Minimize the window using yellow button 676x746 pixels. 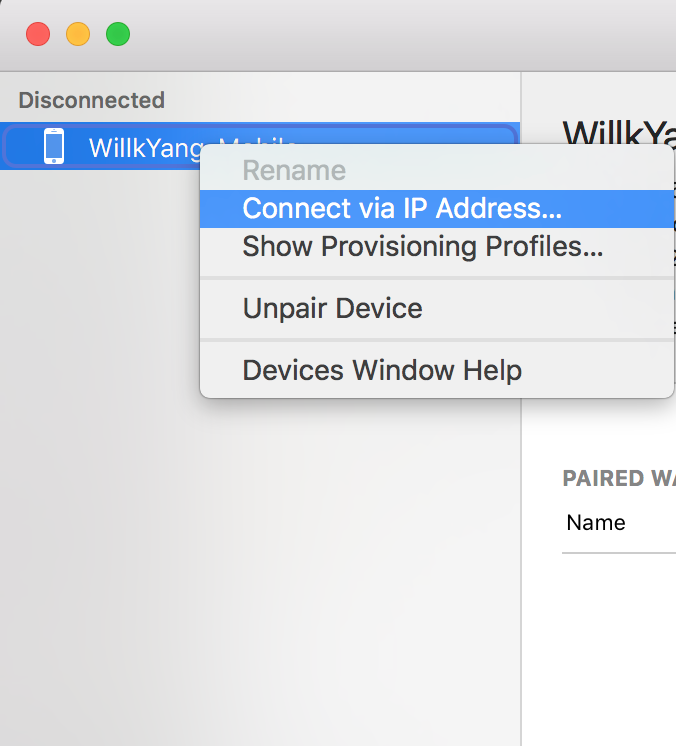(x=78, y=34)
